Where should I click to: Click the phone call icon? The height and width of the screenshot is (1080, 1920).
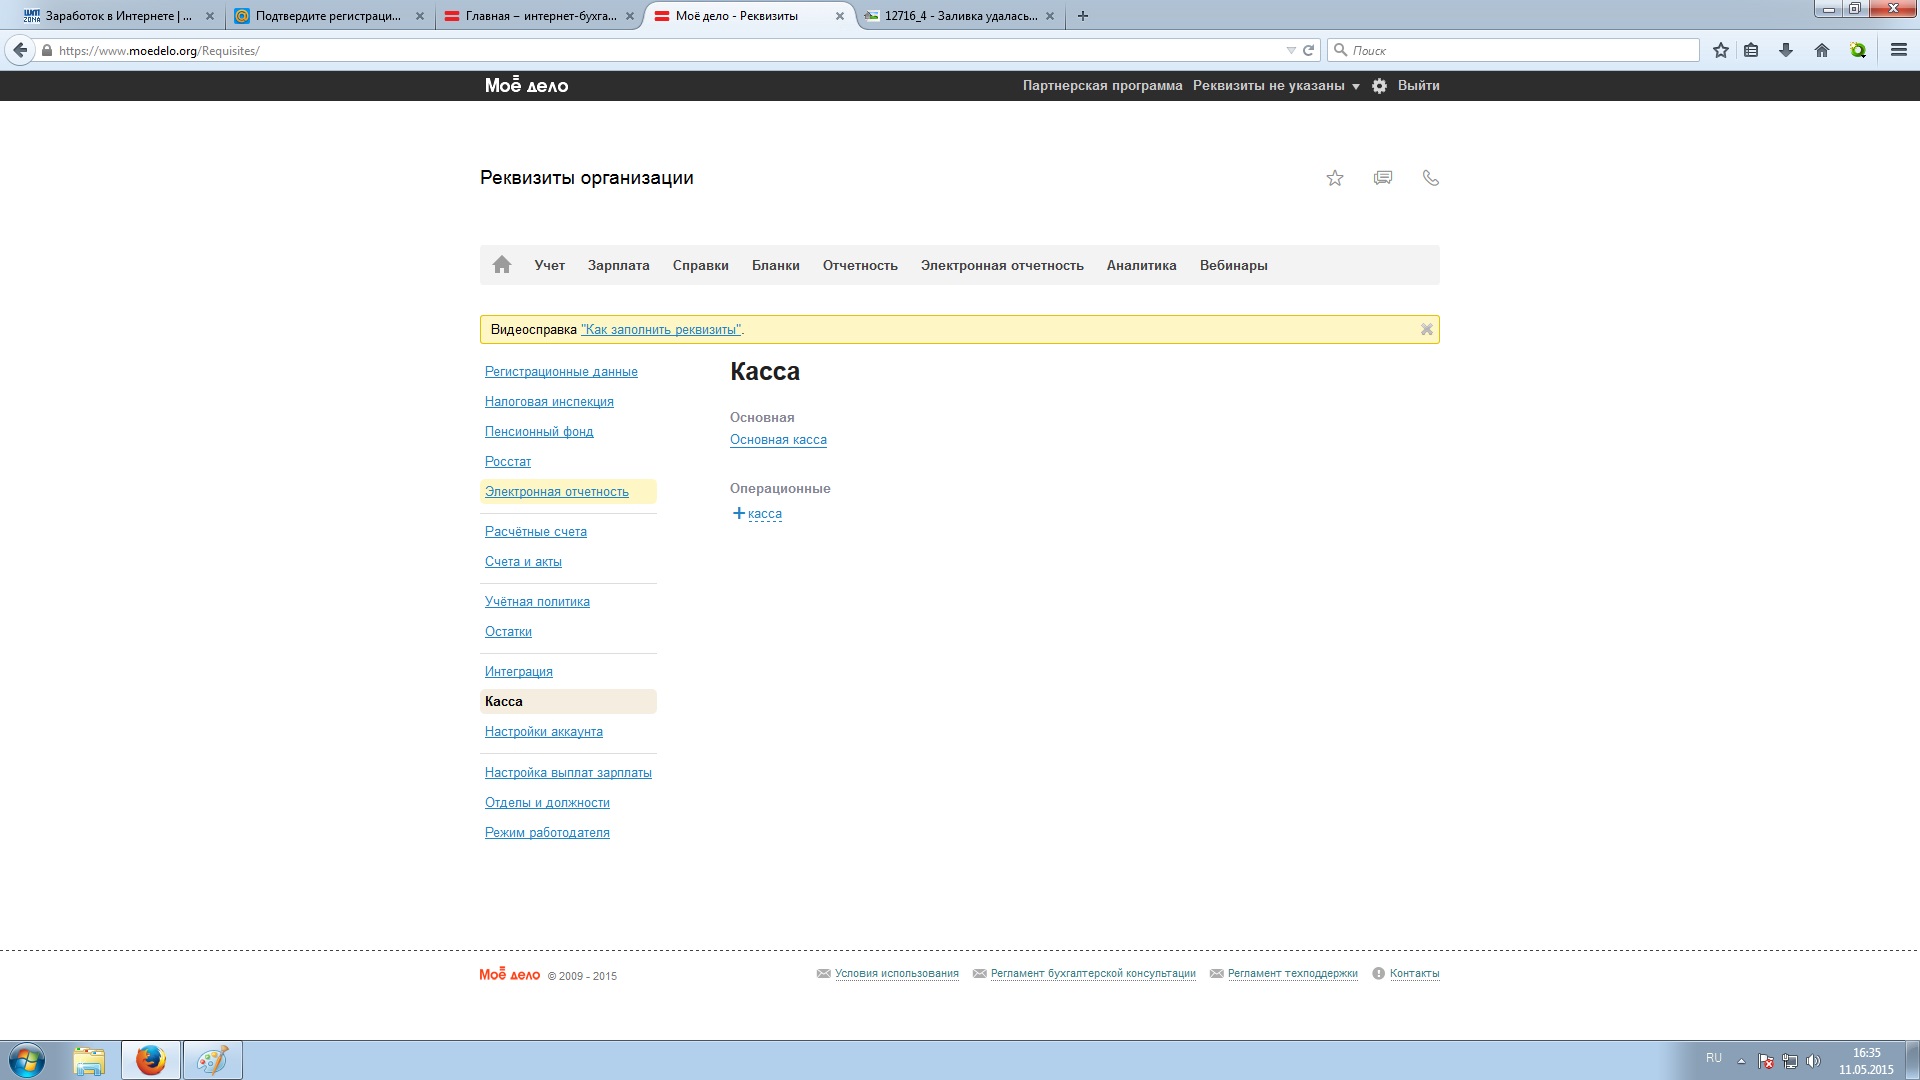[1431, 178]
